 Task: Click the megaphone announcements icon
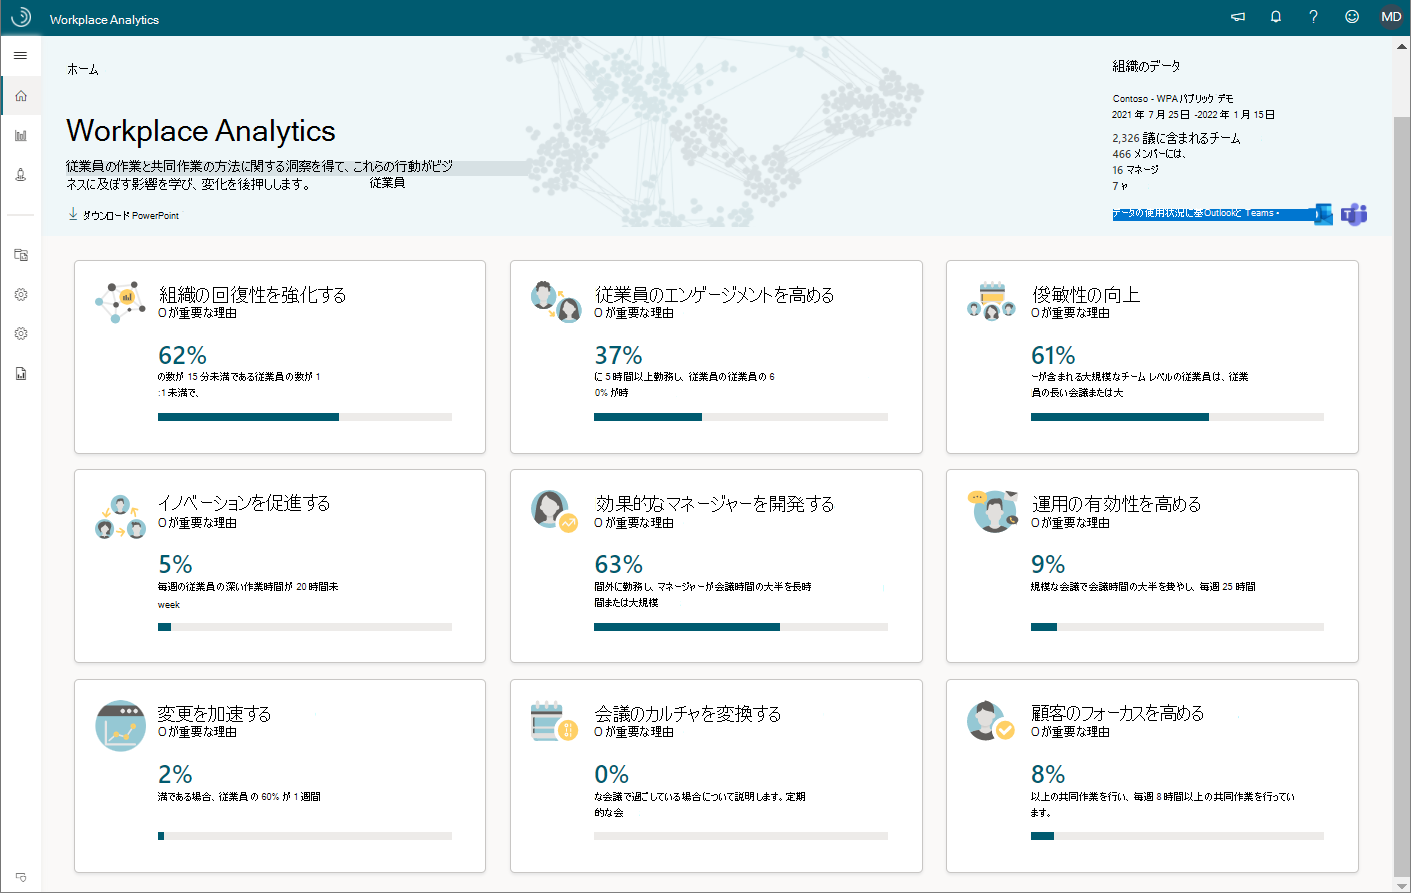tap(1238, 17)
